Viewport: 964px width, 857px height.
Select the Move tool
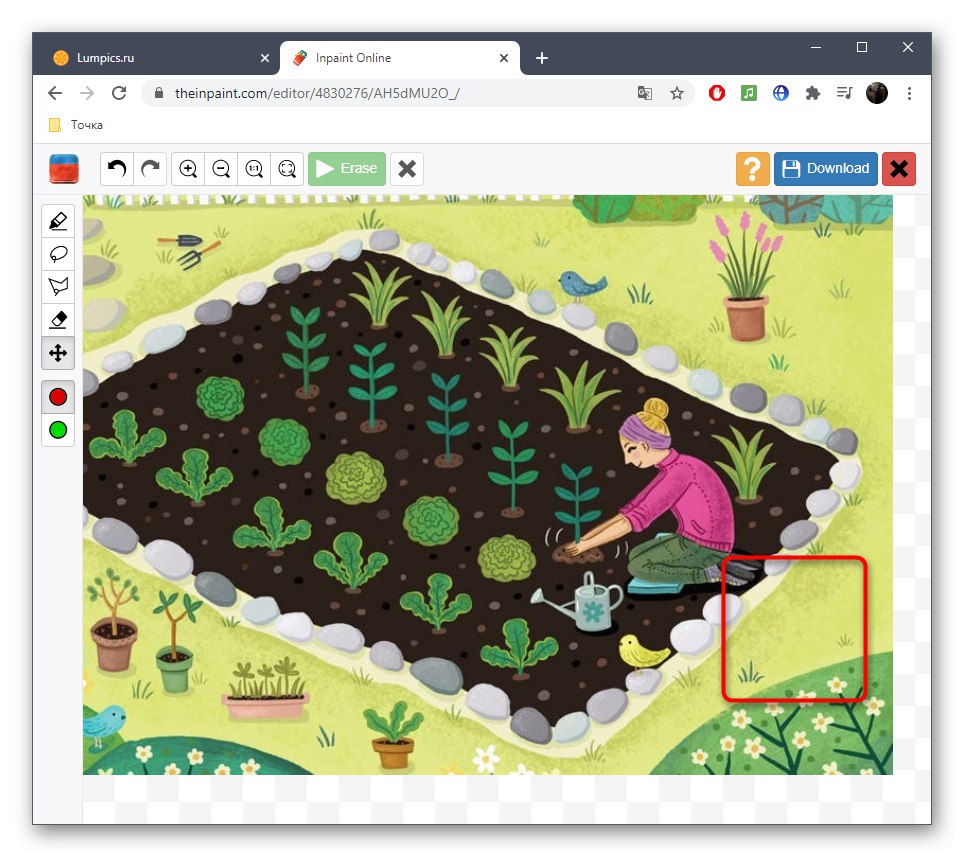coord(58,353)
